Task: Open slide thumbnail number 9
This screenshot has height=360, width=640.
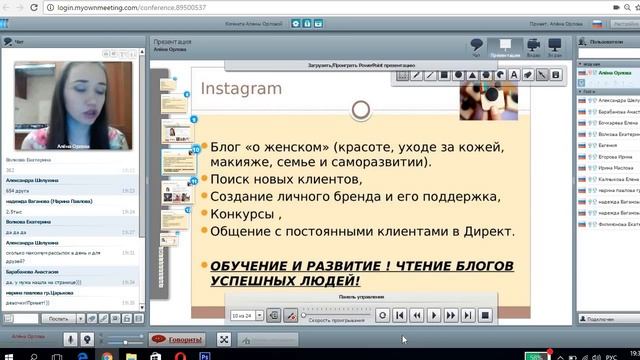Action: [x=177, y=131]
